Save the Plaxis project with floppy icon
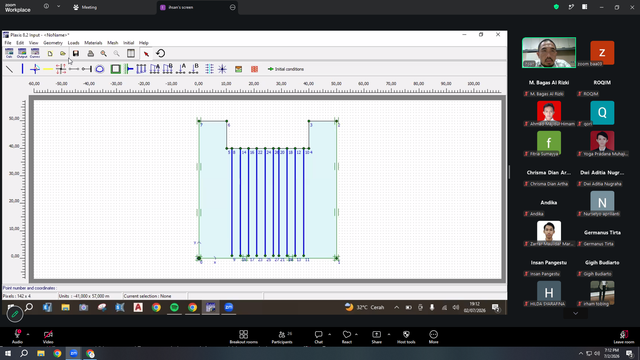Viewport: 640px width, 360px height. (76, 53)
